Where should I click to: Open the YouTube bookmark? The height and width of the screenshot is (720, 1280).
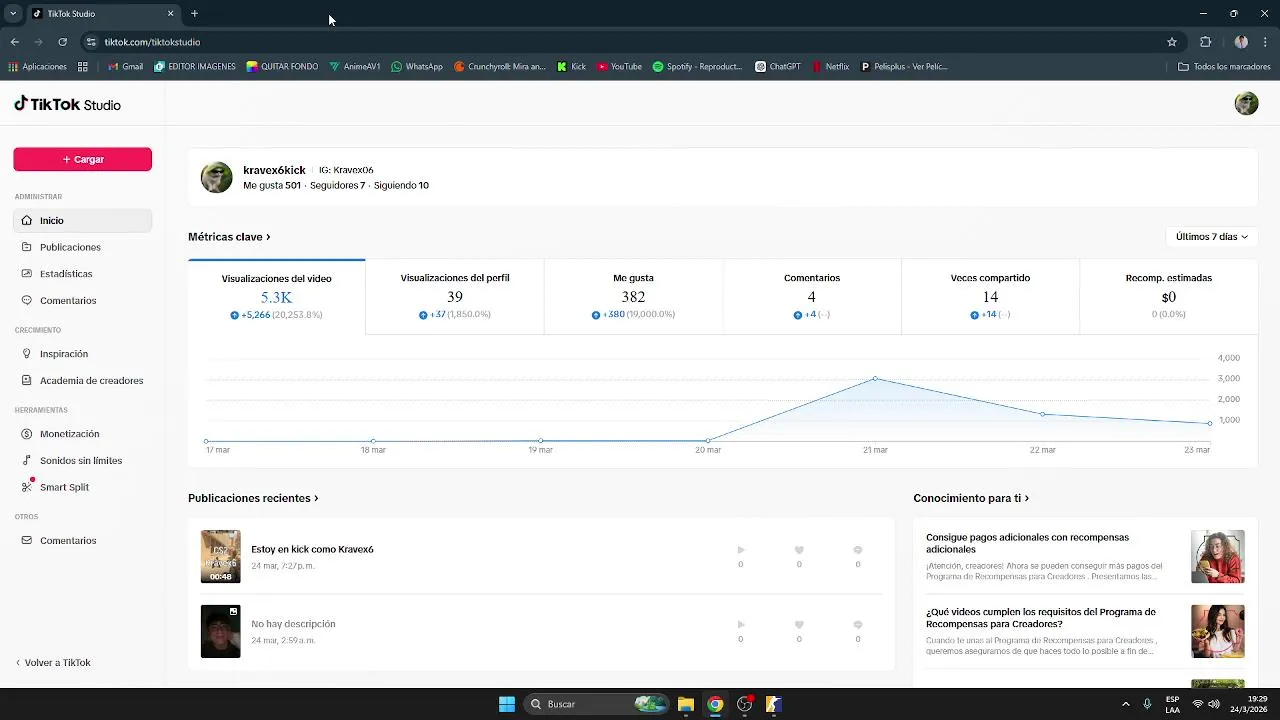pos(619,67)
